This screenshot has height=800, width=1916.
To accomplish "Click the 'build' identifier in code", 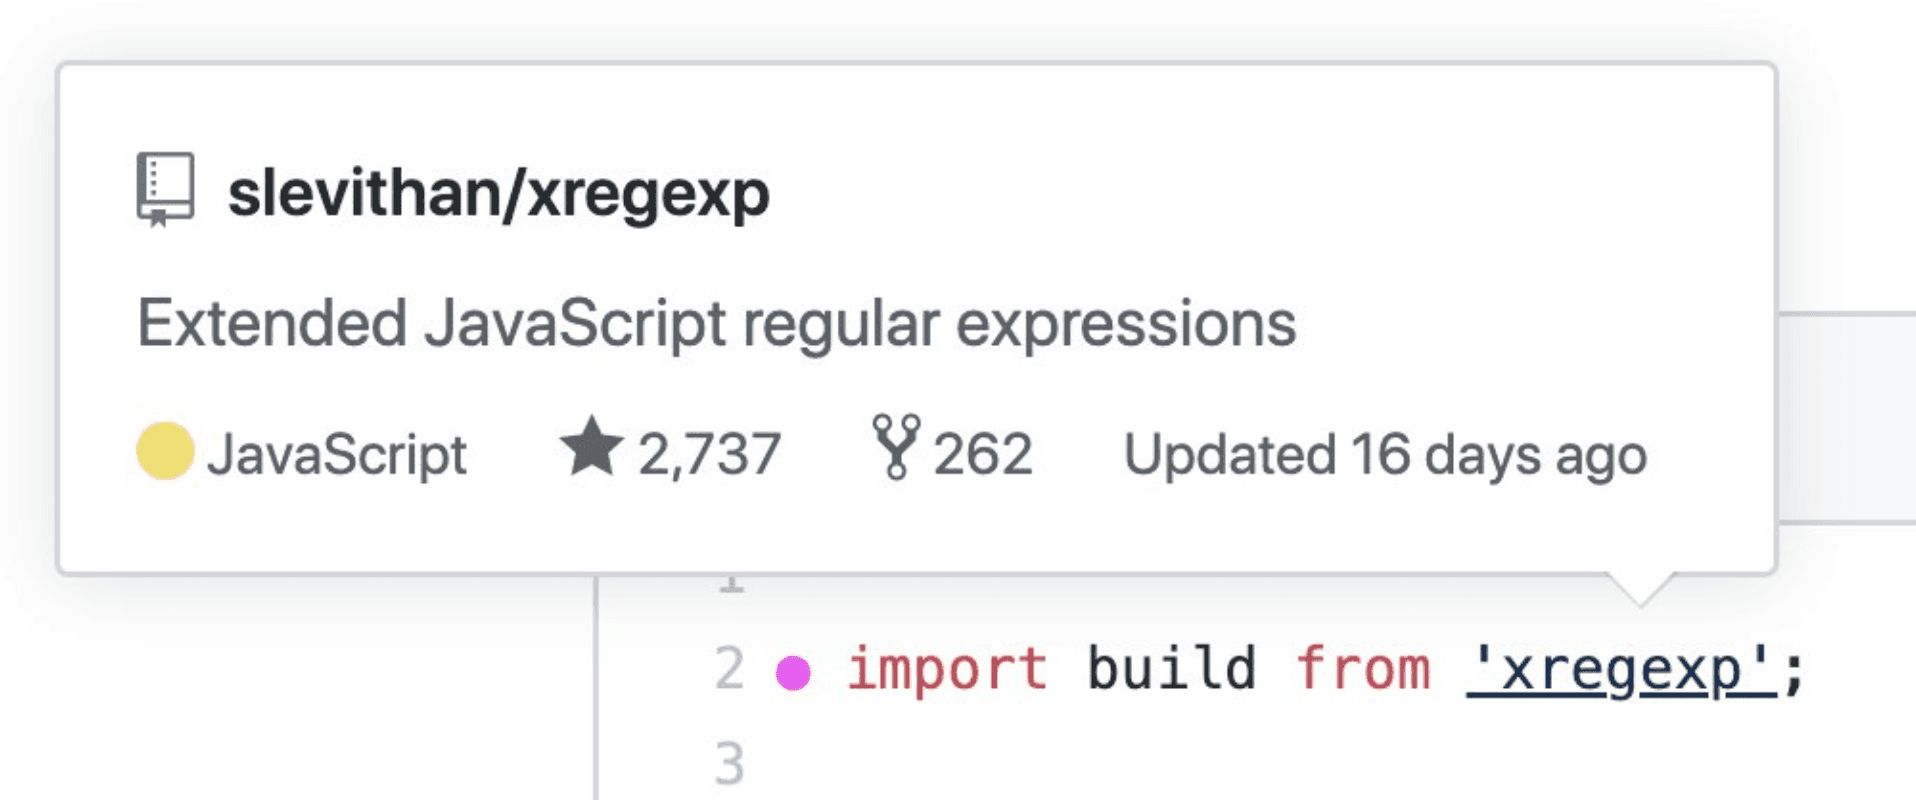I will 1171,669.
